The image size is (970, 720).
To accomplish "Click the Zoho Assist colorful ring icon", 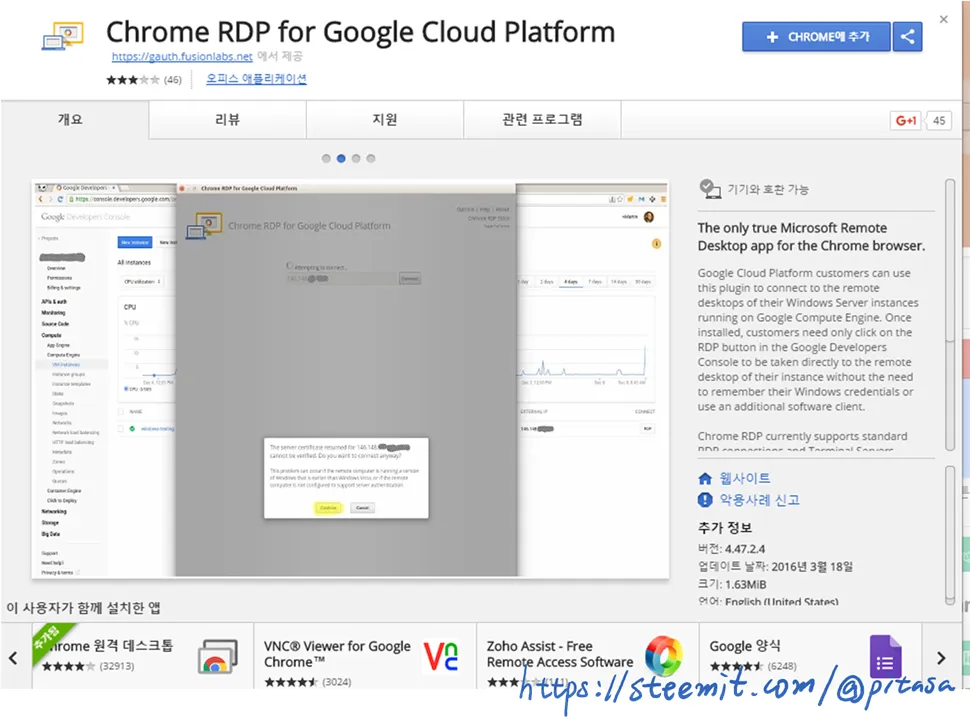I will tap(663, 656).
